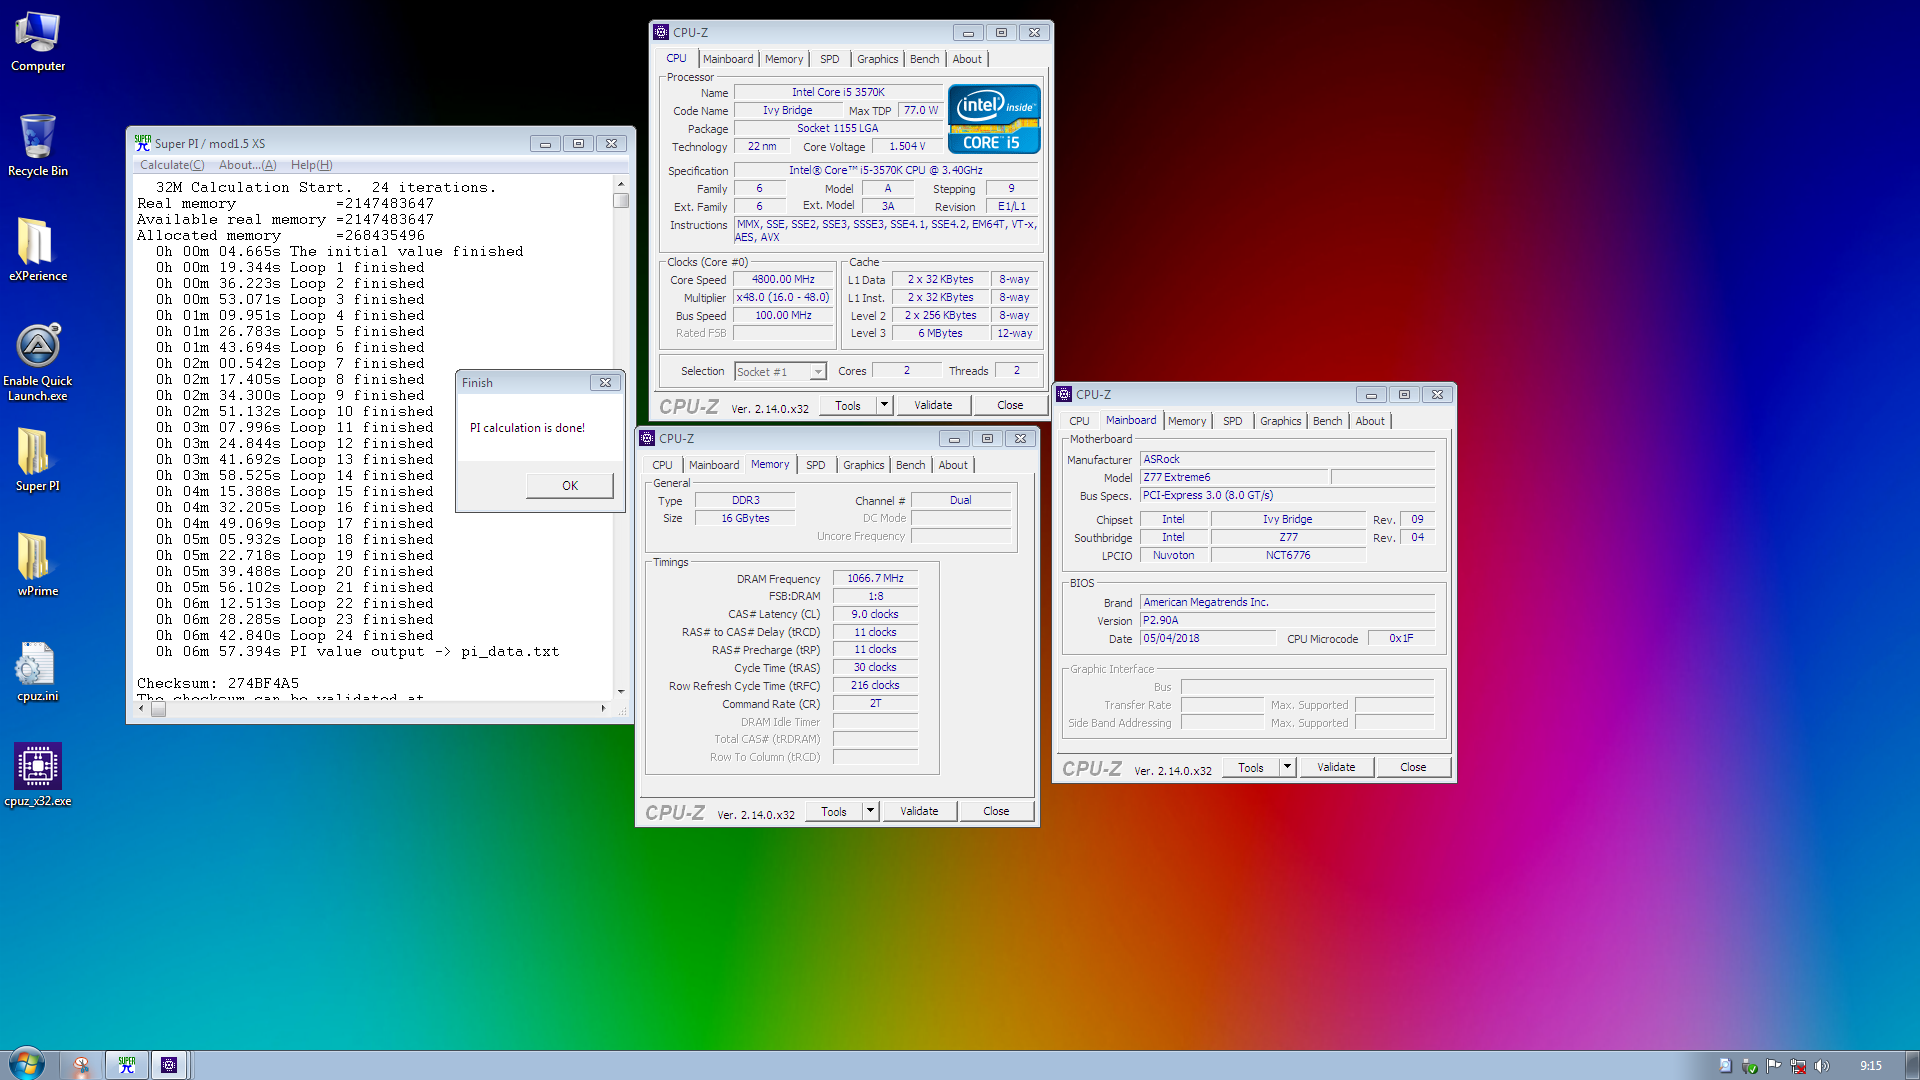Viewport: 1920px width, 1080px height.
Task: Click Validate in the Mainboard window
Action: tap(1336, 767)
